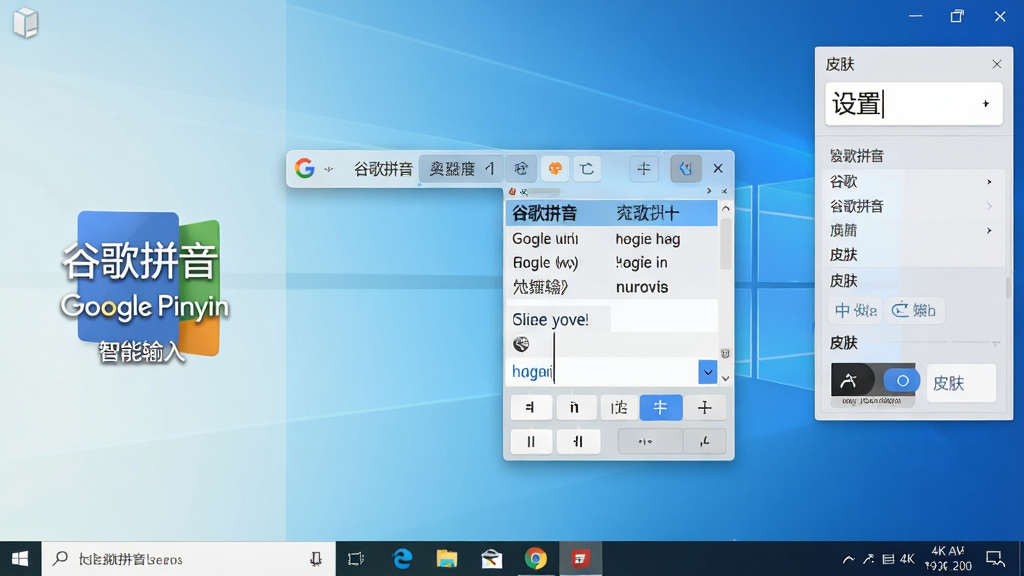Image resolution: width=1024 pixels, height=576 pixels.
Task: Expand the third list row's chevron in the skin panel
Action: (x=989, y=231)
